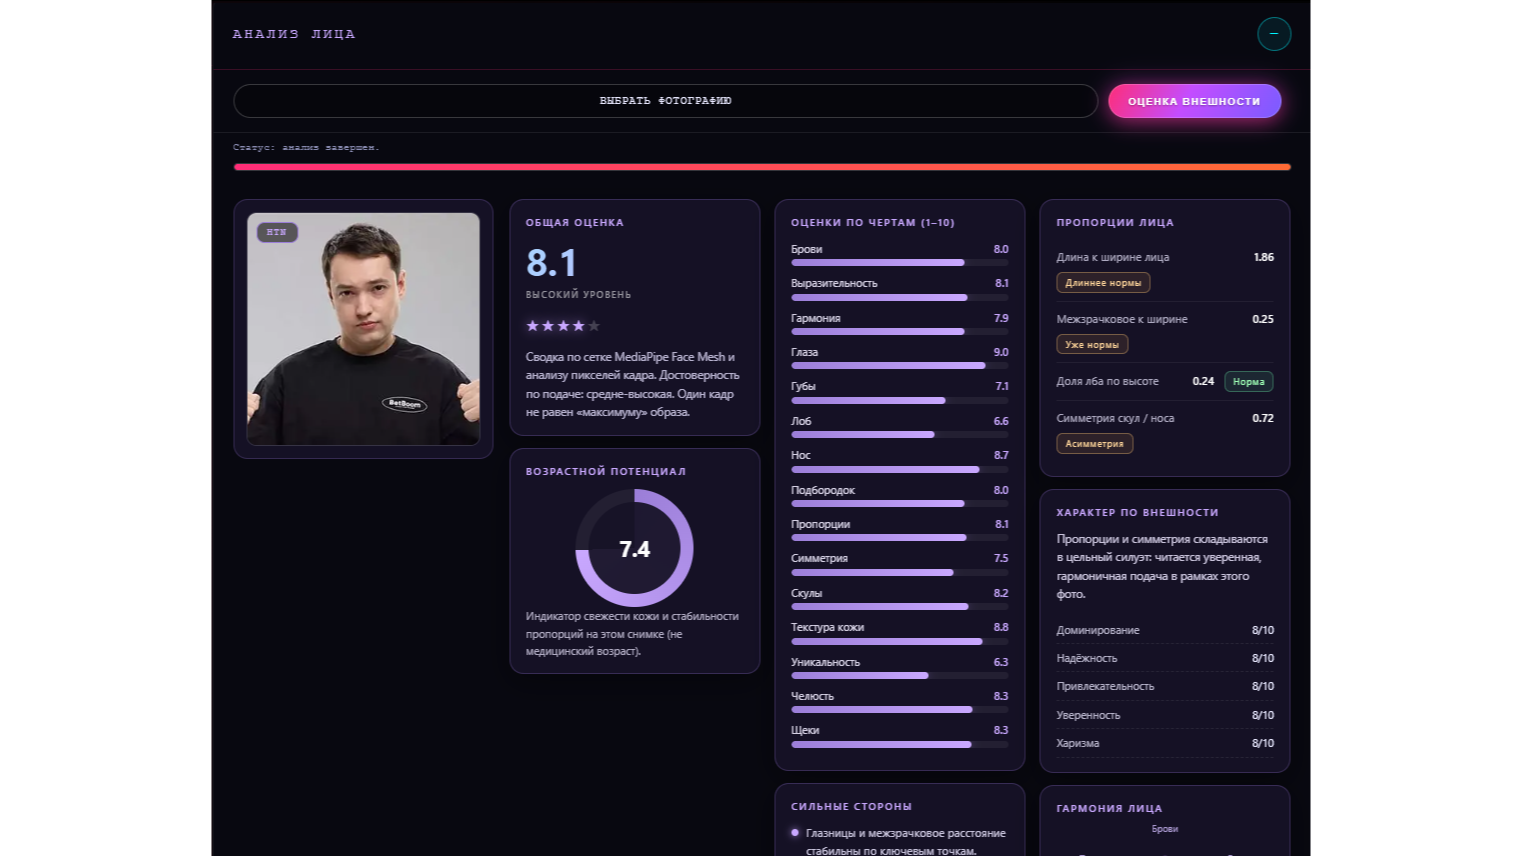
Task: Click the ХАРАКТЕР ПО ВНЕШНОСТИ heading
Action: [x=1137, y=512]
